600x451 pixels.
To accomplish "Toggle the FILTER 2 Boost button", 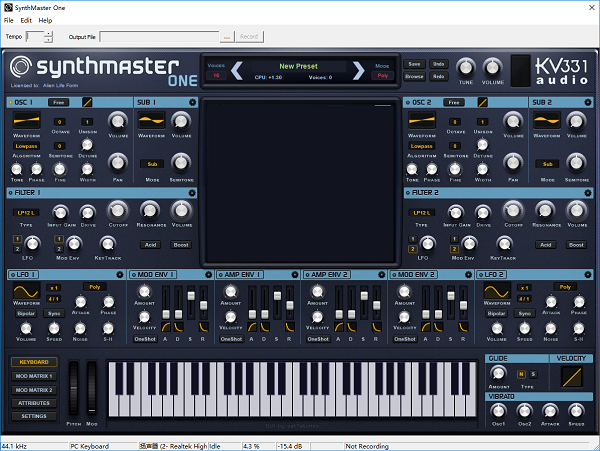I will [x=576, y=245].
